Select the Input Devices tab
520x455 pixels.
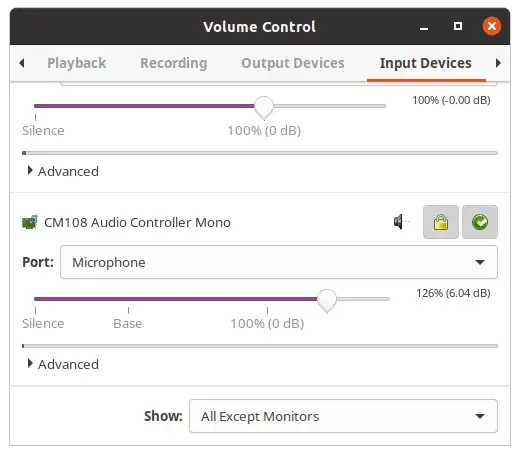point(426,63)
